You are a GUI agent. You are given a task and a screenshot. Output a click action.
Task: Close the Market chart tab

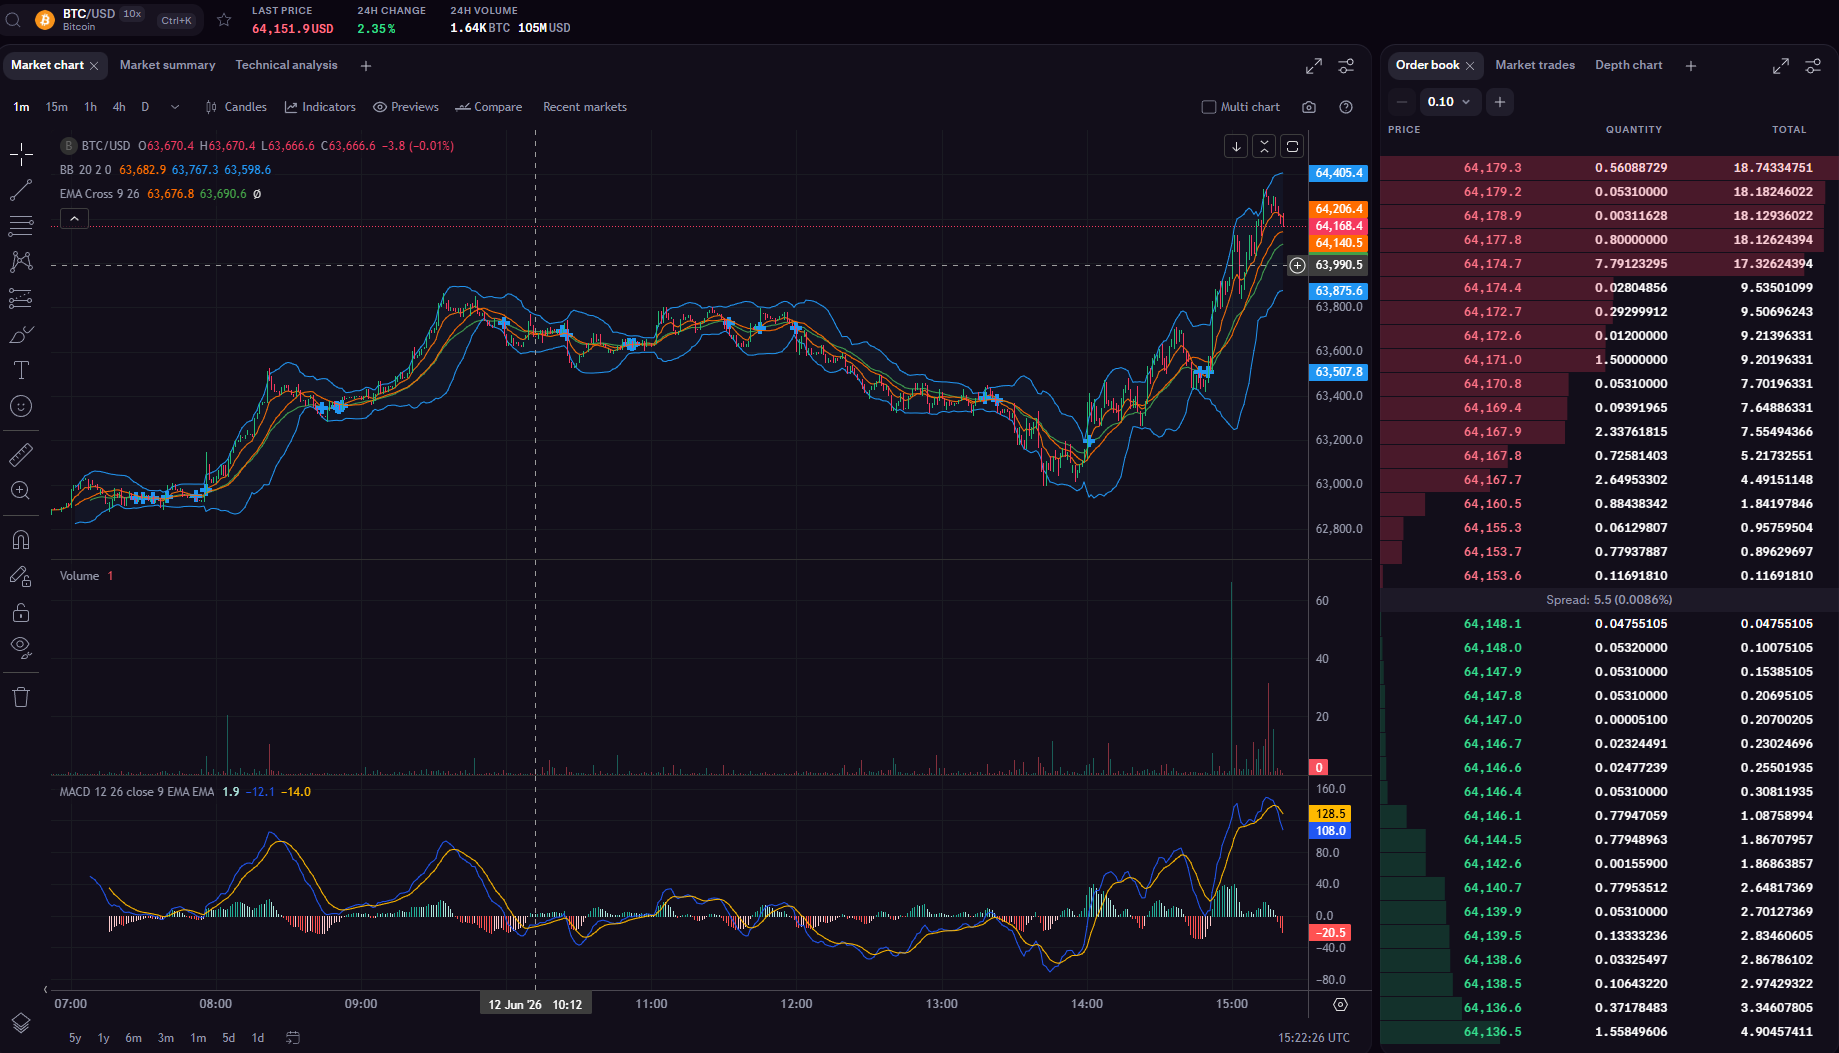(94, 66)
